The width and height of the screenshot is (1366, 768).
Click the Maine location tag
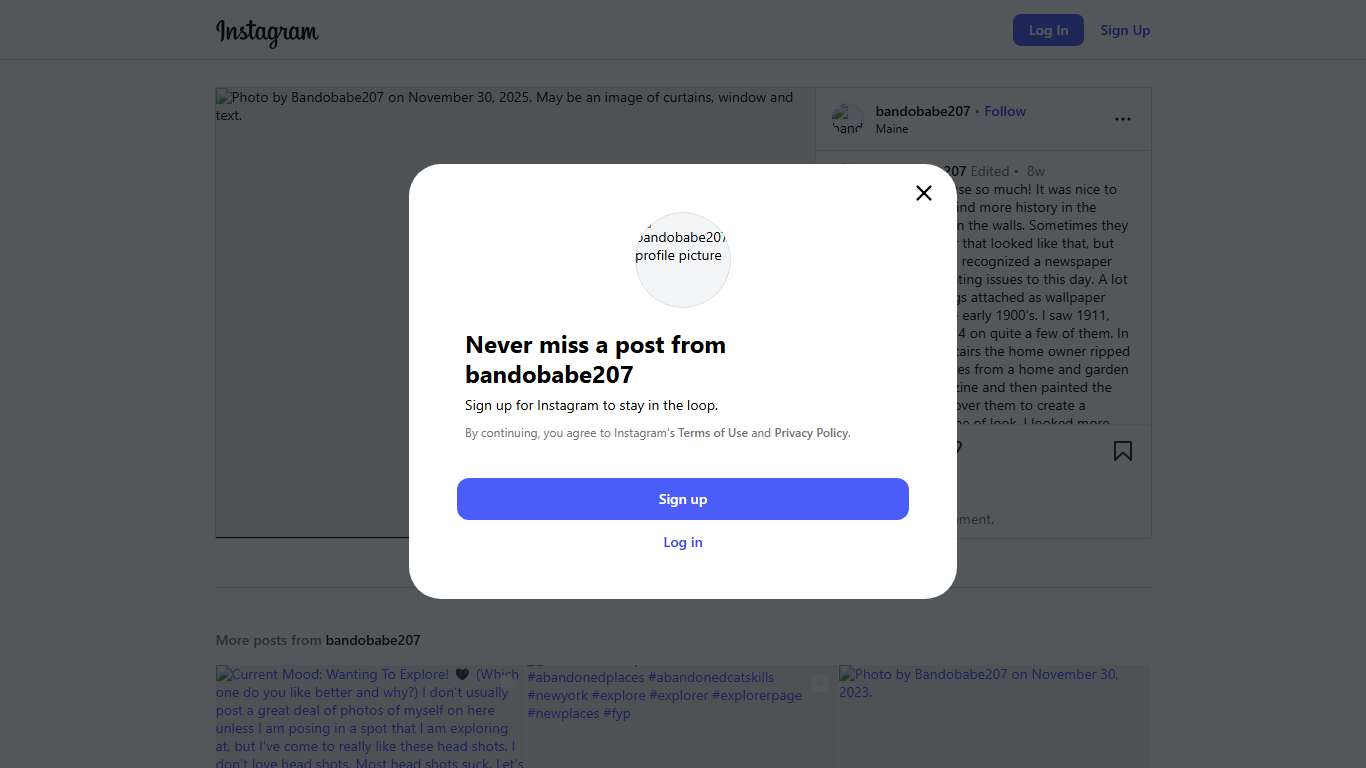coord(892,129)
